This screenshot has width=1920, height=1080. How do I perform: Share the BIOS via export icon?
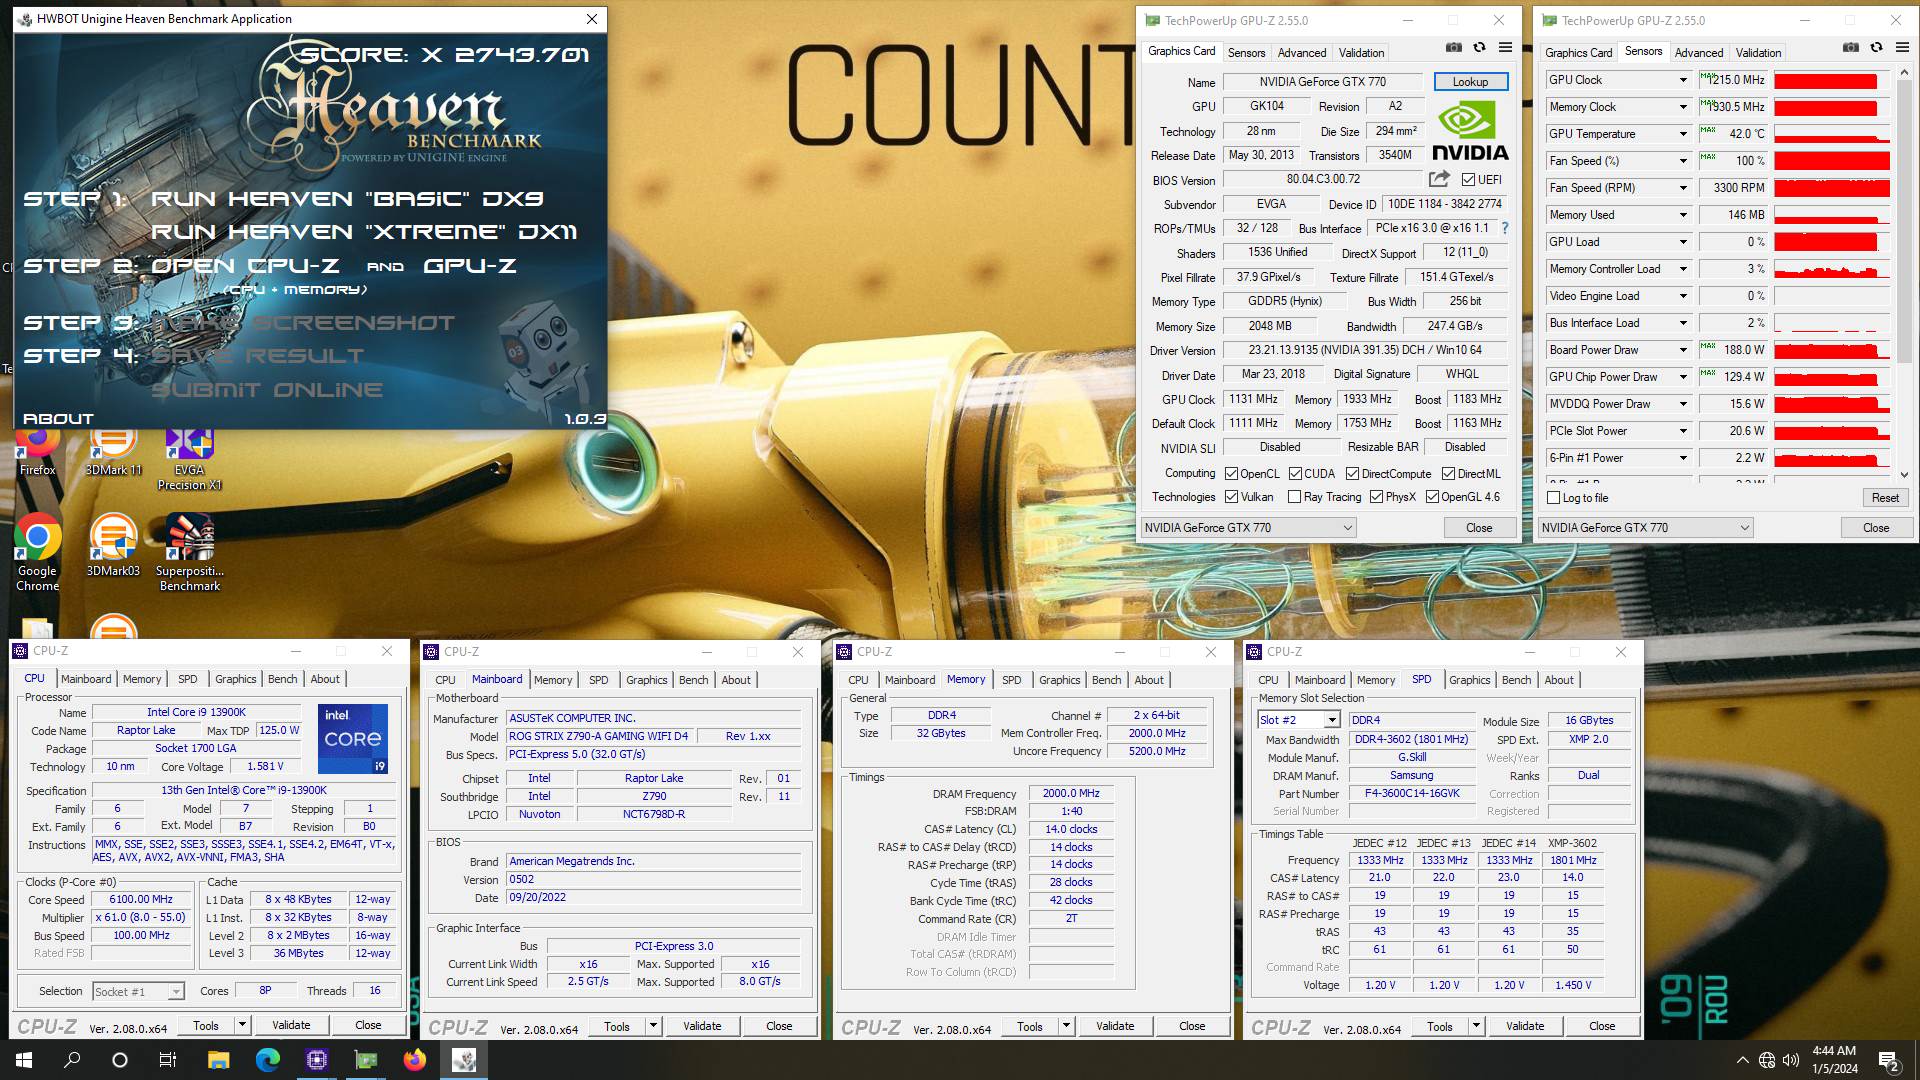pos(1439,179)
